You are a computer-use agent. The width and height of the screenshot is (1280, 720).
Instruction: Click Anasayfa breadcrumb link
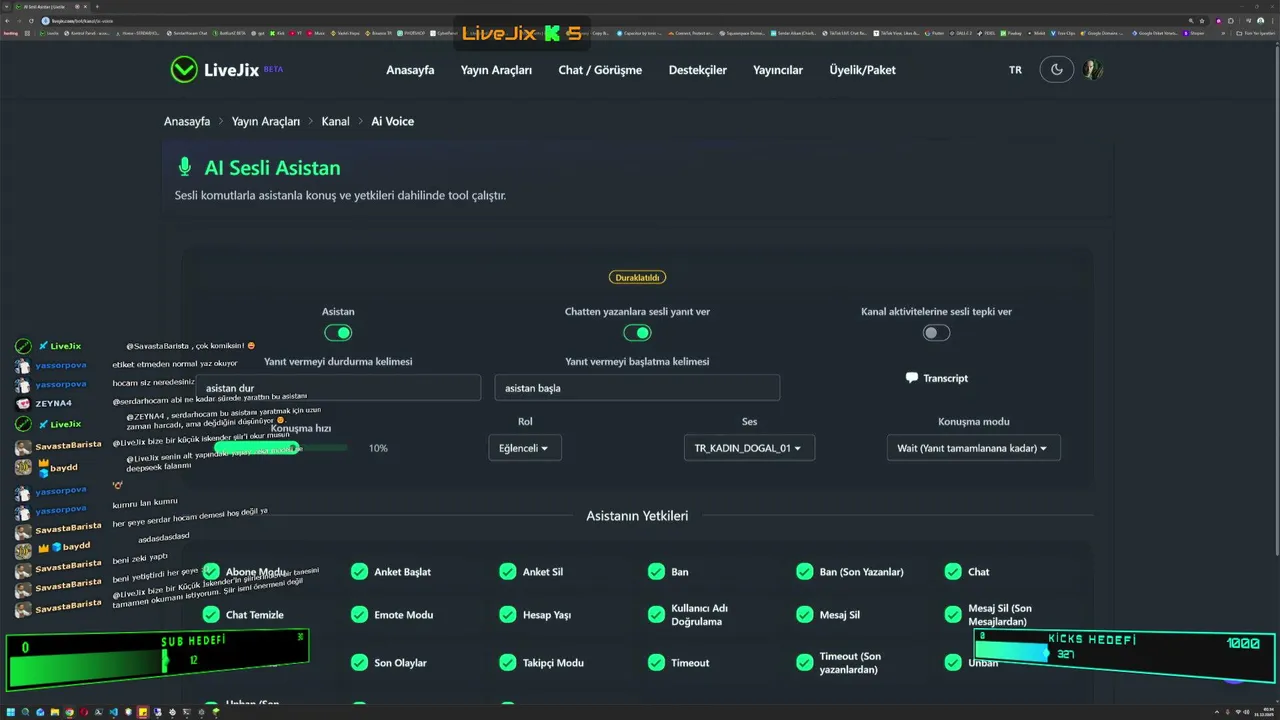pyautogui.click(x=187, y=121)
